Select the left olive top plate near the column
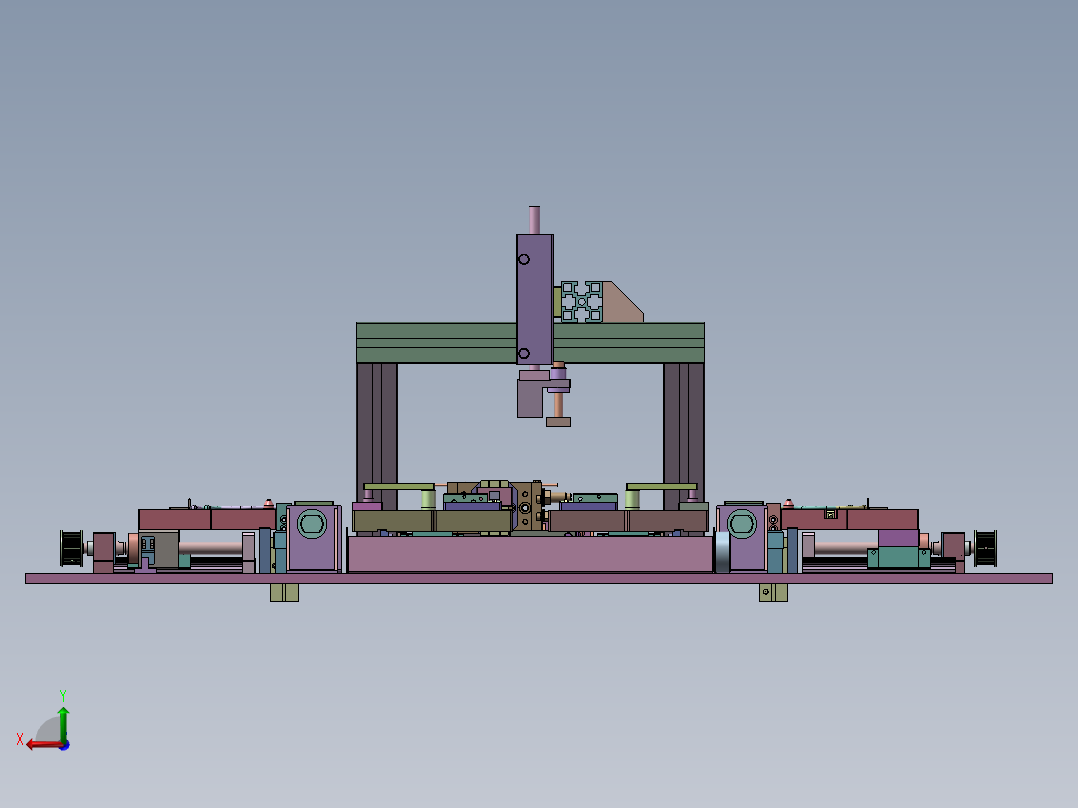This screenshot has width=1078, height=808. point(399,487)
